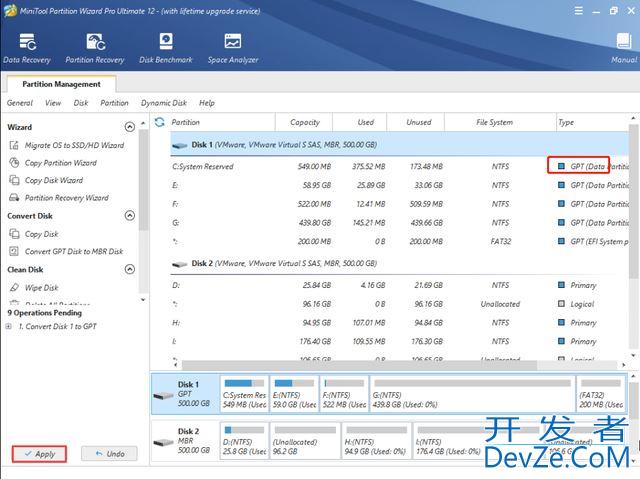This screenshot has height=479, width=640.
Task: Select the Disk 2 header row icon
Action: click(x=180, y=264)
